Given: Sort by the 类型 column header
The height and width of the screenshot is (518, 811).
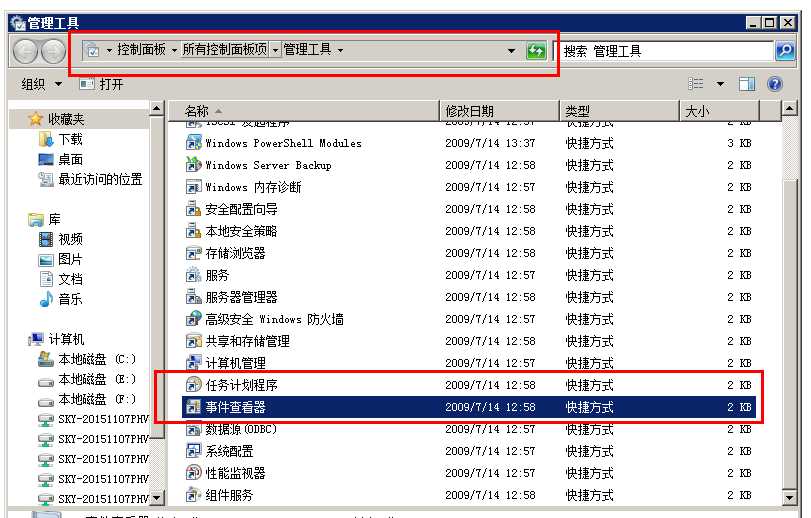Looking at the screenshot, I should point(620,111).
